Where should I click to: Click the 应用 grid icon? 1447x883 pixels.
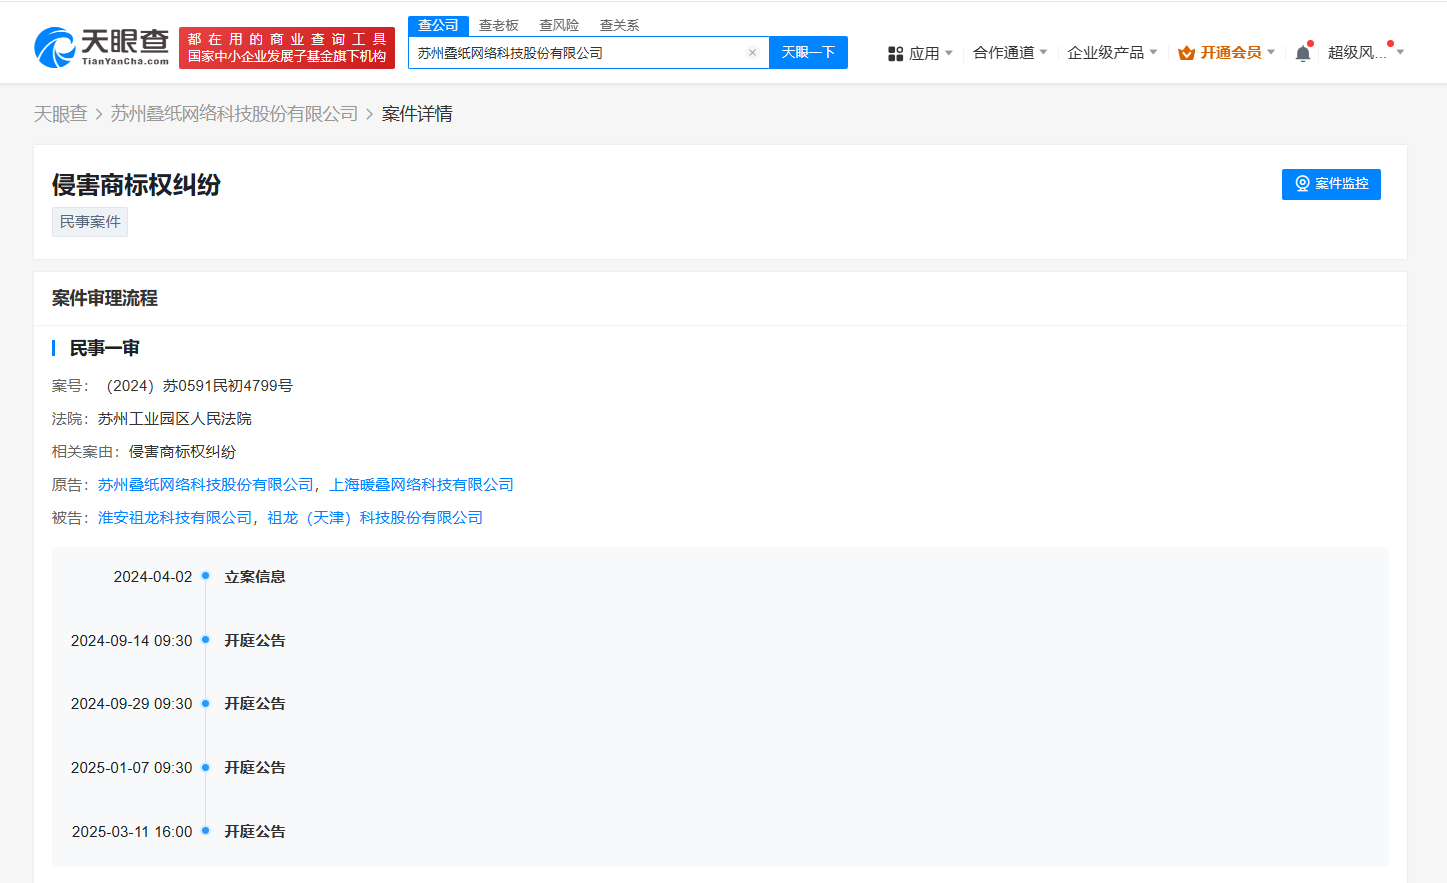click(x=895, y=54)
